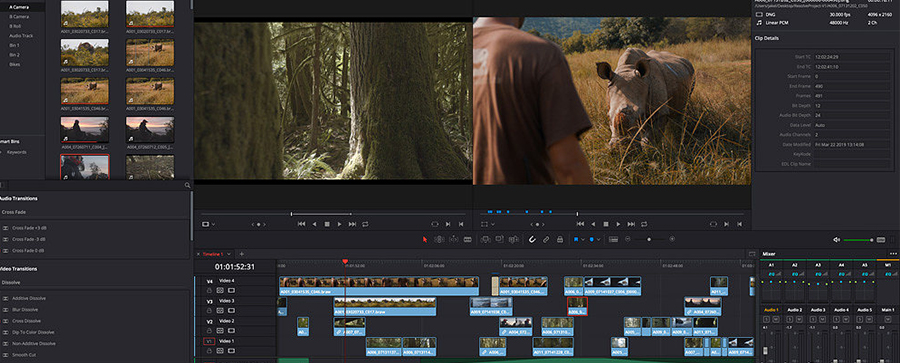
Task: Toggle loop playback in timeline viewer
Action: click(644, 224)
